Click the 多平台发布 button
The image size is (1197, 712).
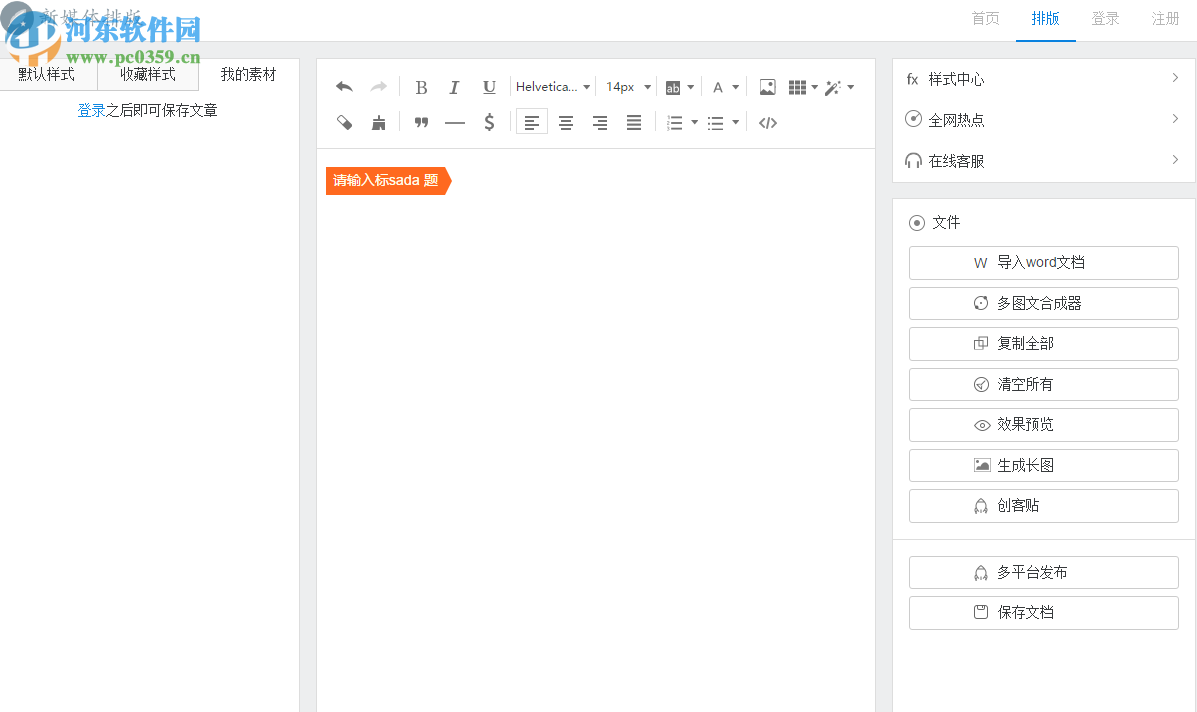[1044, 572]
